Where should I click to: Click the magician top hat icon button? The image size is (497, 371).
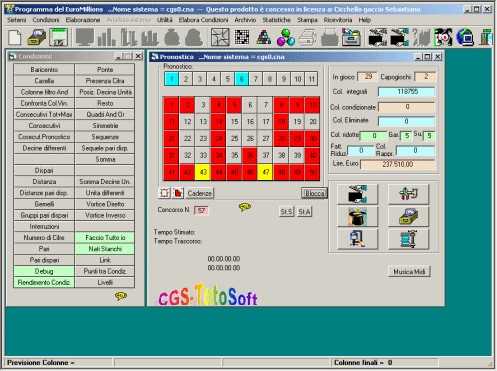point(358,216)
